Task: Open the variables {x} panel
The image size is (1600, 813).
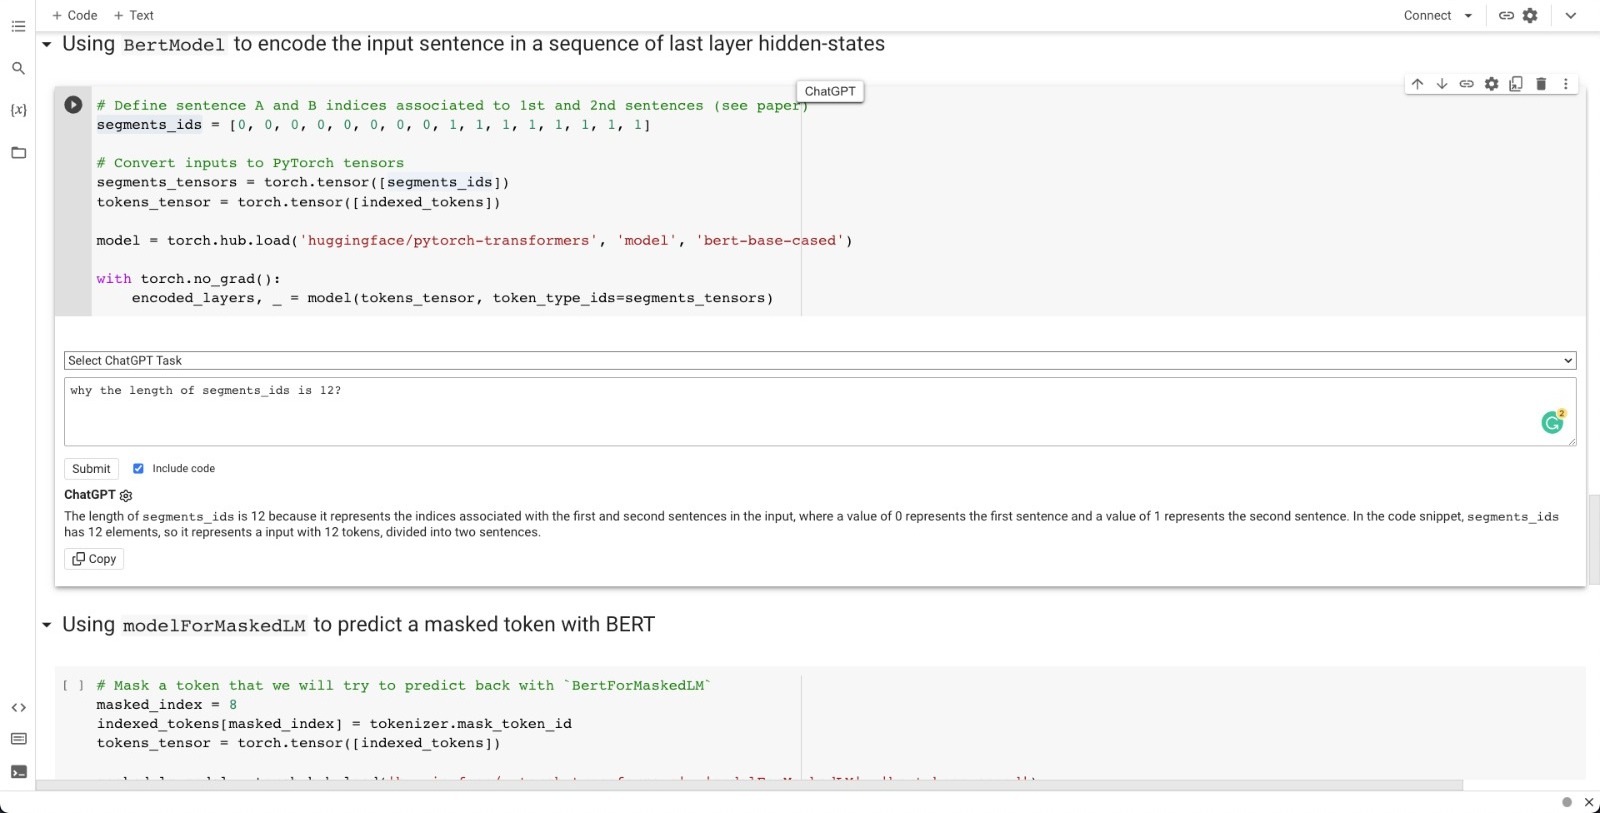Action: coord(18,110)
